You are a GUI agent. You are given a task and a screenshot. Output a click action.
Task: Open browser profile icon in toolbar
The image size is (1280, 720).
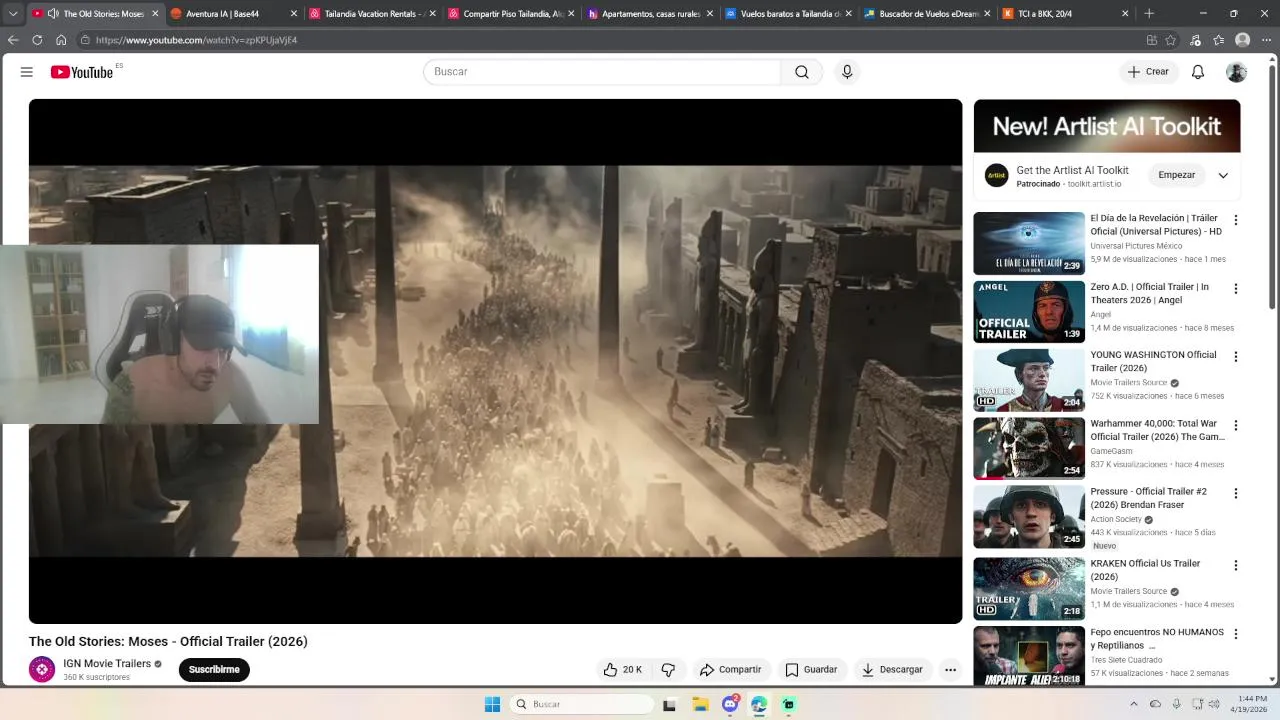[x=1242, y=40]
